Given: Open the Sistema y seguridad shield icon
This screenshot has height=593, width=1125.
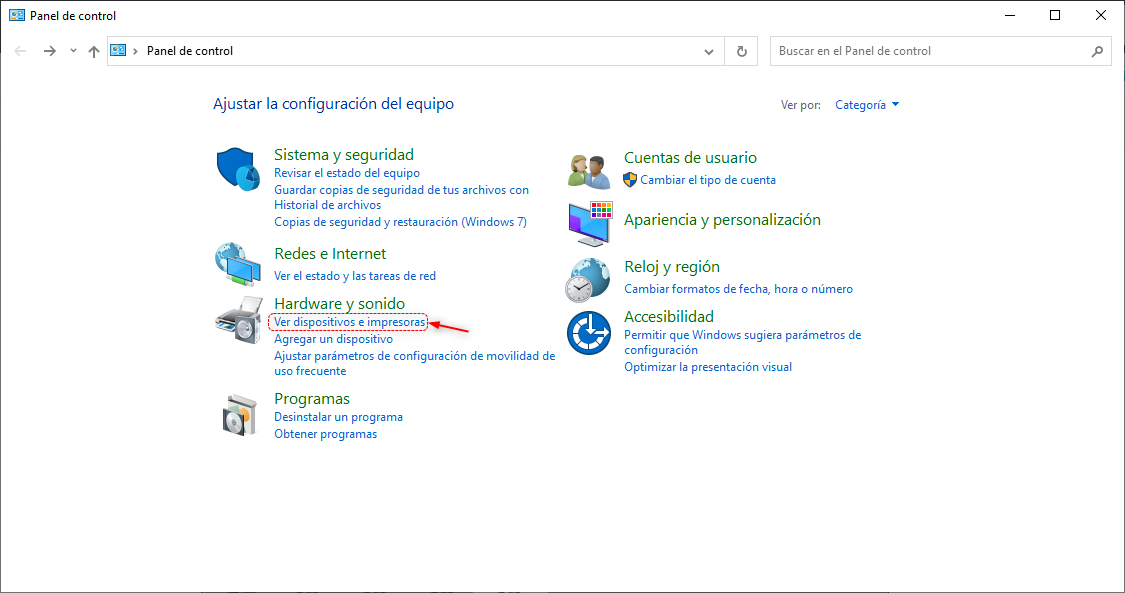Looking at the screenshot, I should pos(238,169).
